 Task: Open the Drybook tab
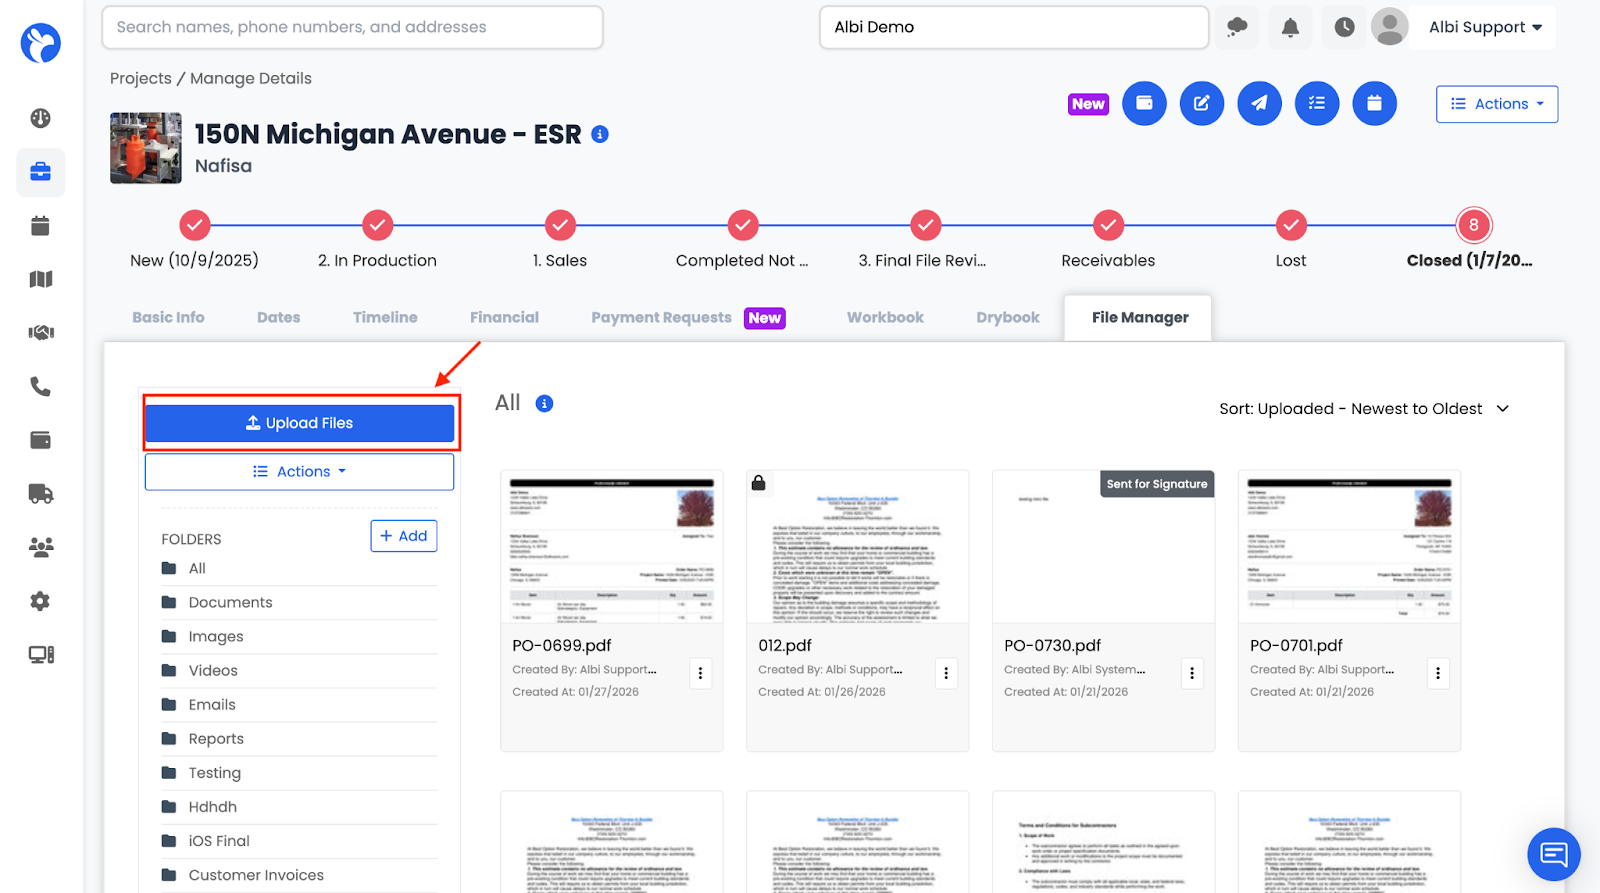click(x=1007, y=317)
